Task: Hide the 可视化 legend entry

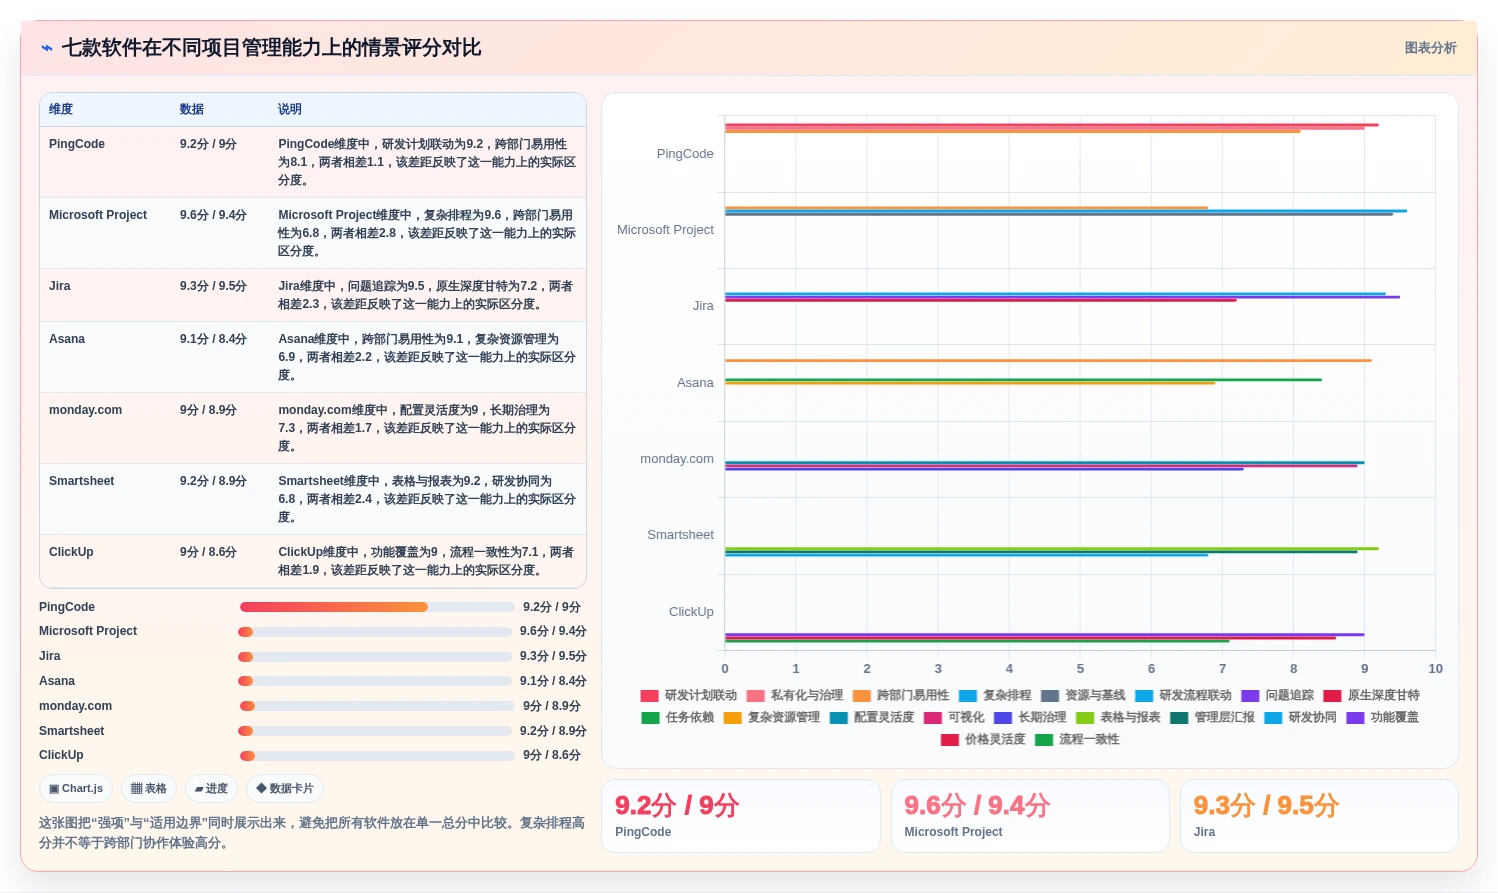Action: tap(954, 717)
